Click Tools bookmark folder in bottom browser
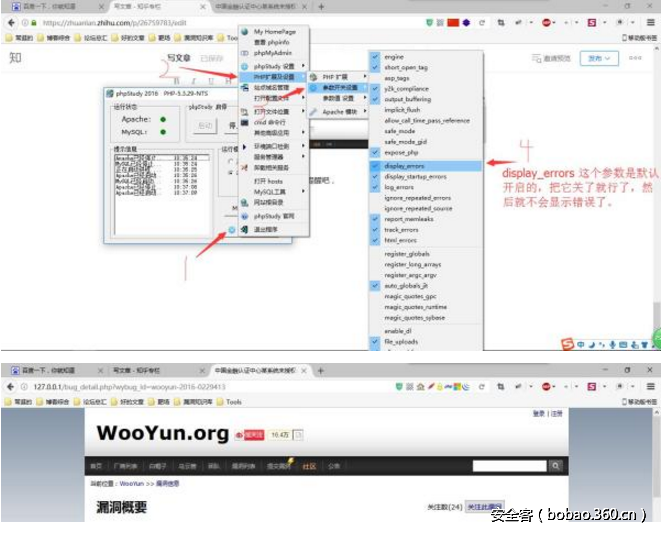This screenshot has width=661, height=533. pos(229,402)
